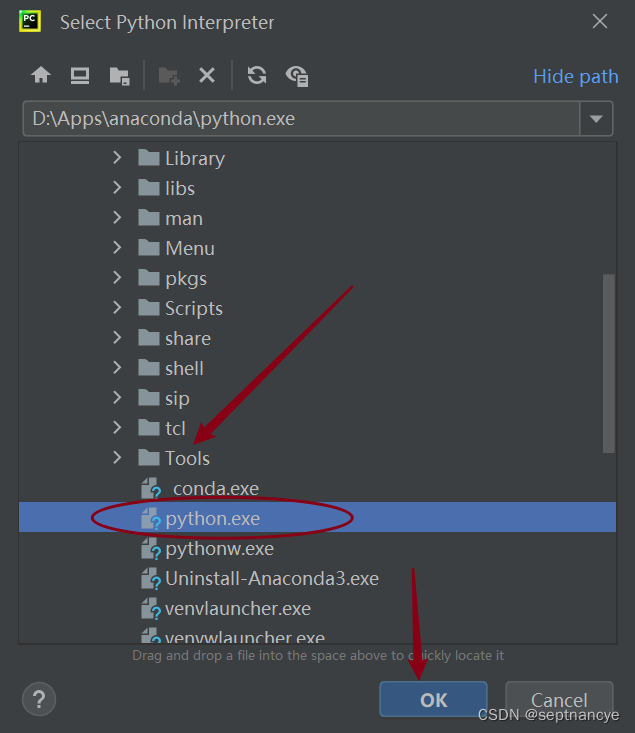Expand the pkgs folder
The width and height of the screenshot is (635, 733).
(x=117, y=278)
